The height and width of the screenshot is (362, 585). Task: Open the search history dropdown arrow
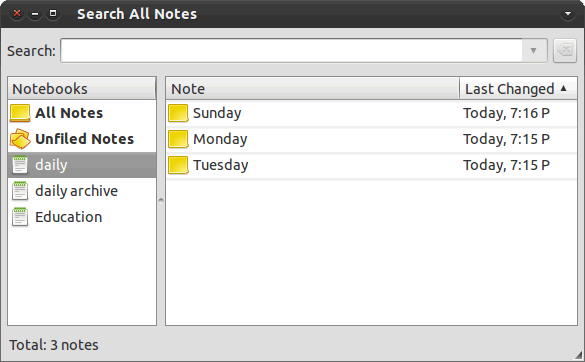pyautogui.click(x=534, y=50)
